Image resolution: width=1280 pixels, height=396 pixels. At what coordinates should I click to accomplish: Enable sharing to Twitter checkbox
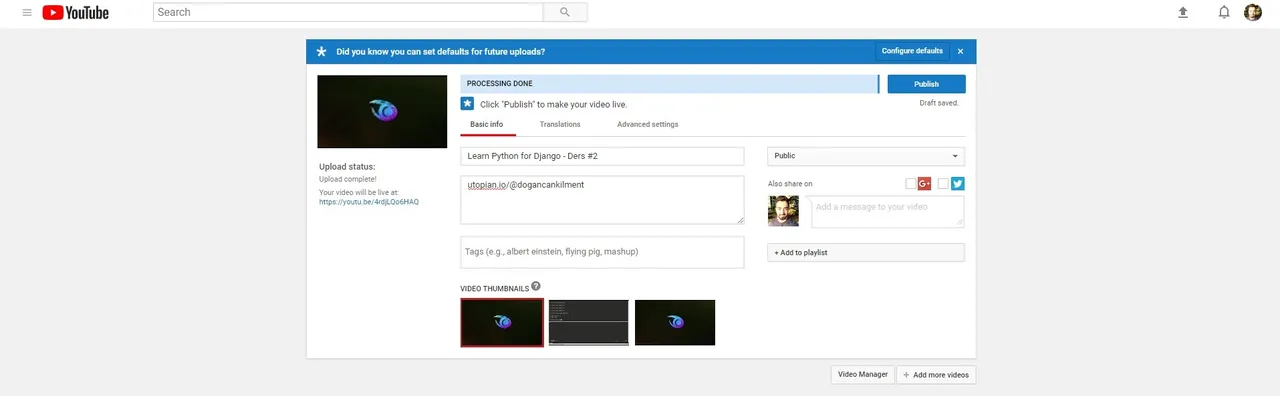(943, 183)
